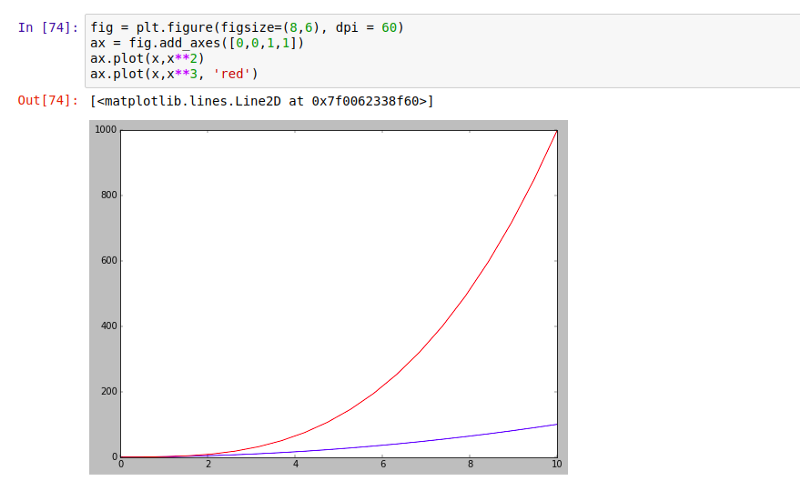Screen dimensions: 800x490
Task: Click the x-axis tick label 10
Action: point(557,464)
